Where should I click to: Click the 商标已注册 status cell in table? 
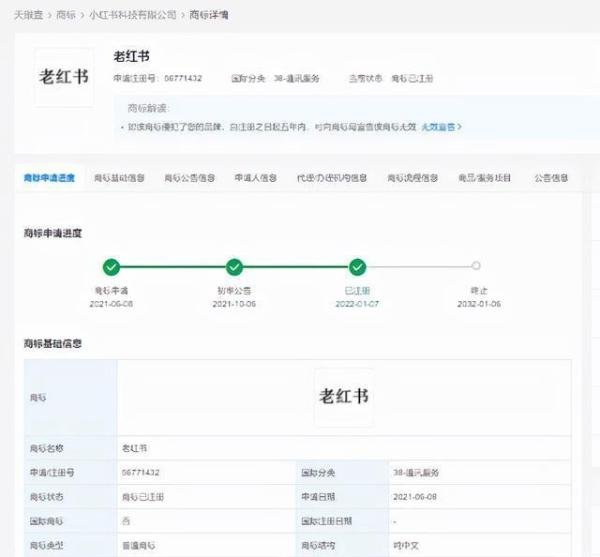[143, 497]
